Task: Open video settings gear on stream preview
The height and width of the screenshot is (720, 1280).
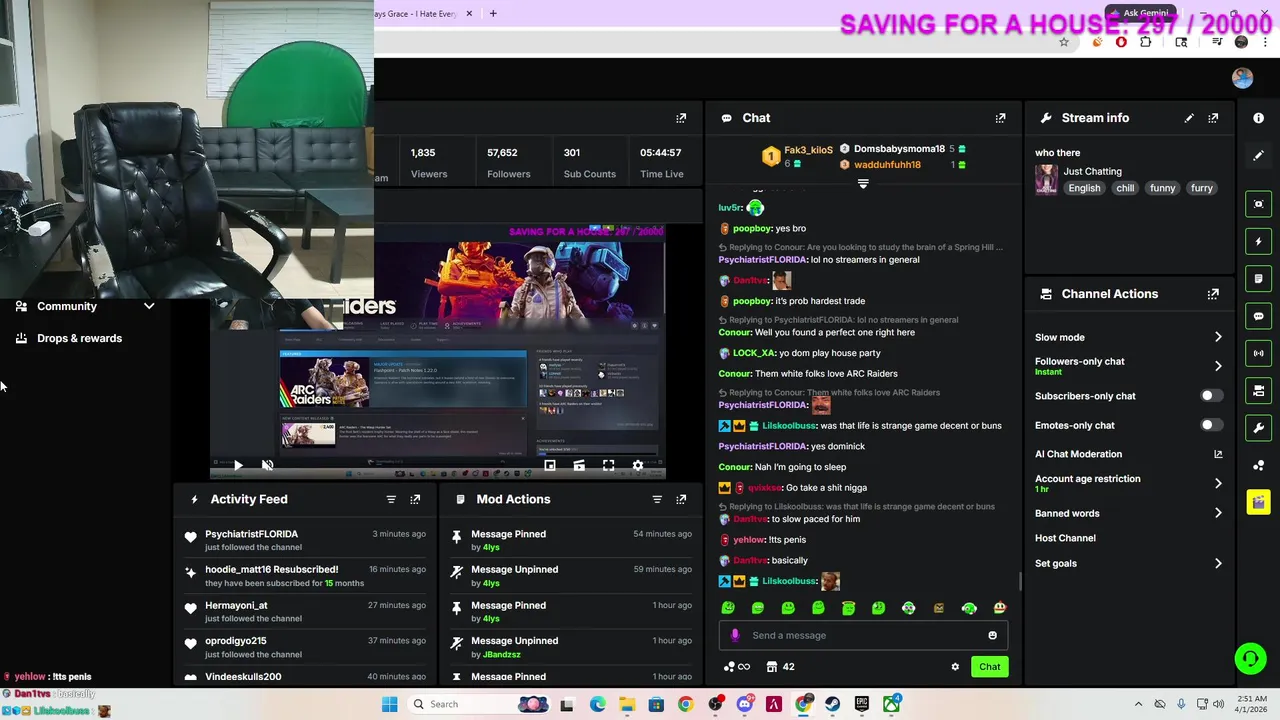Action: 638,465
